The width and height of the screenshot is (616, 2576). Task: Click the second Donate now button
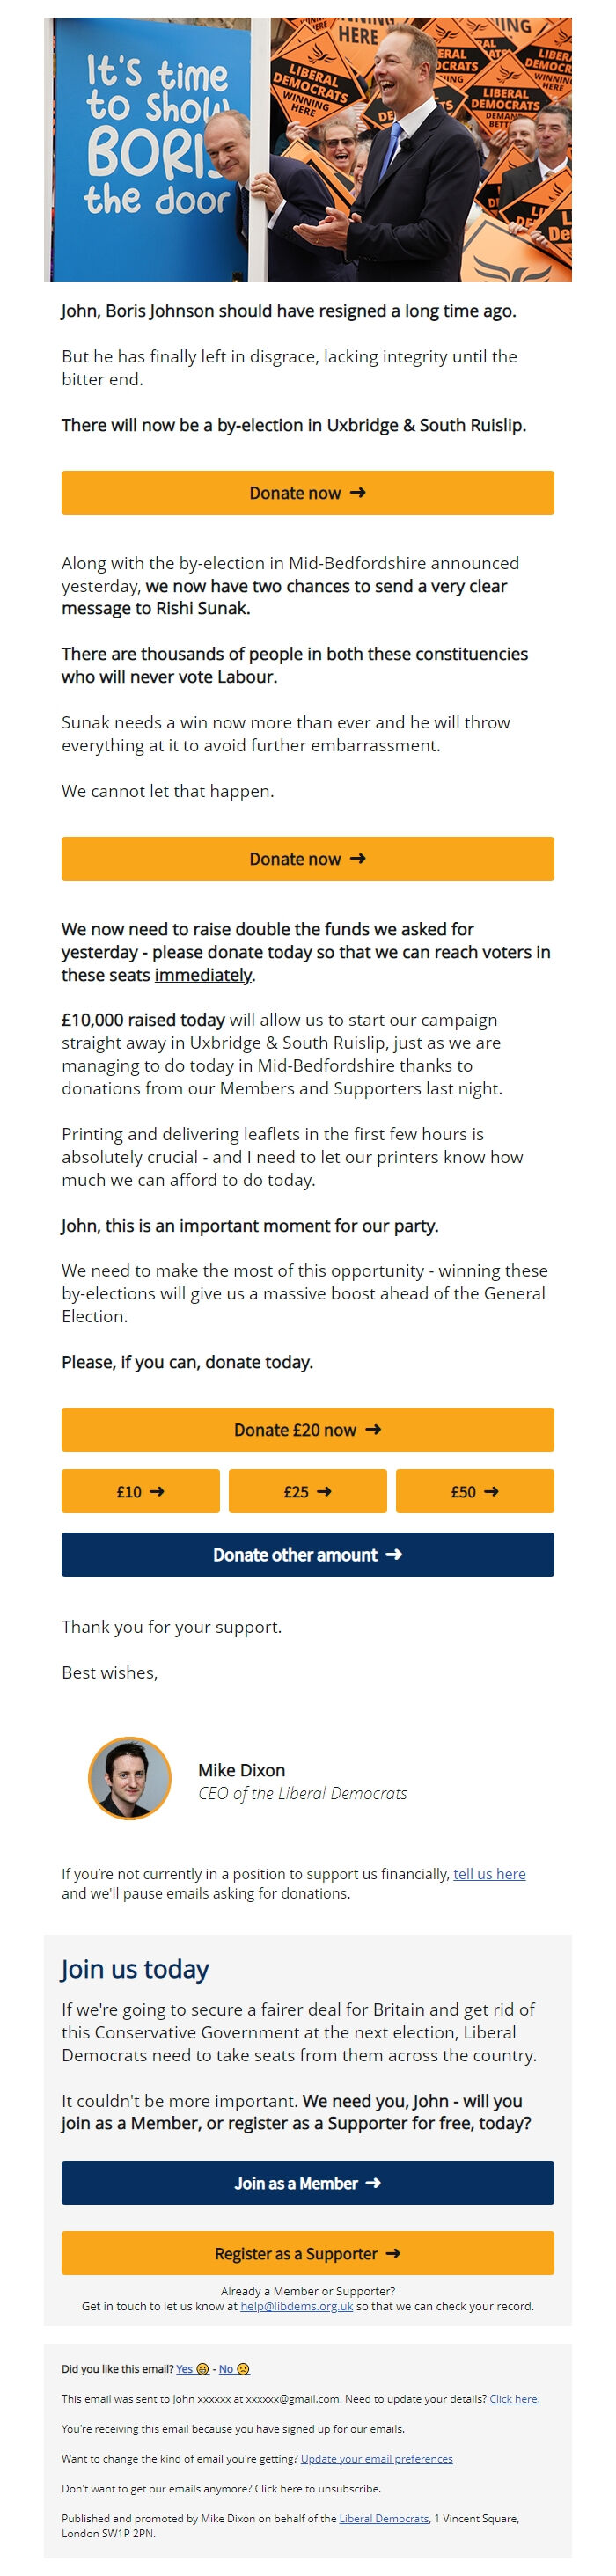click(x=308, y=858)
